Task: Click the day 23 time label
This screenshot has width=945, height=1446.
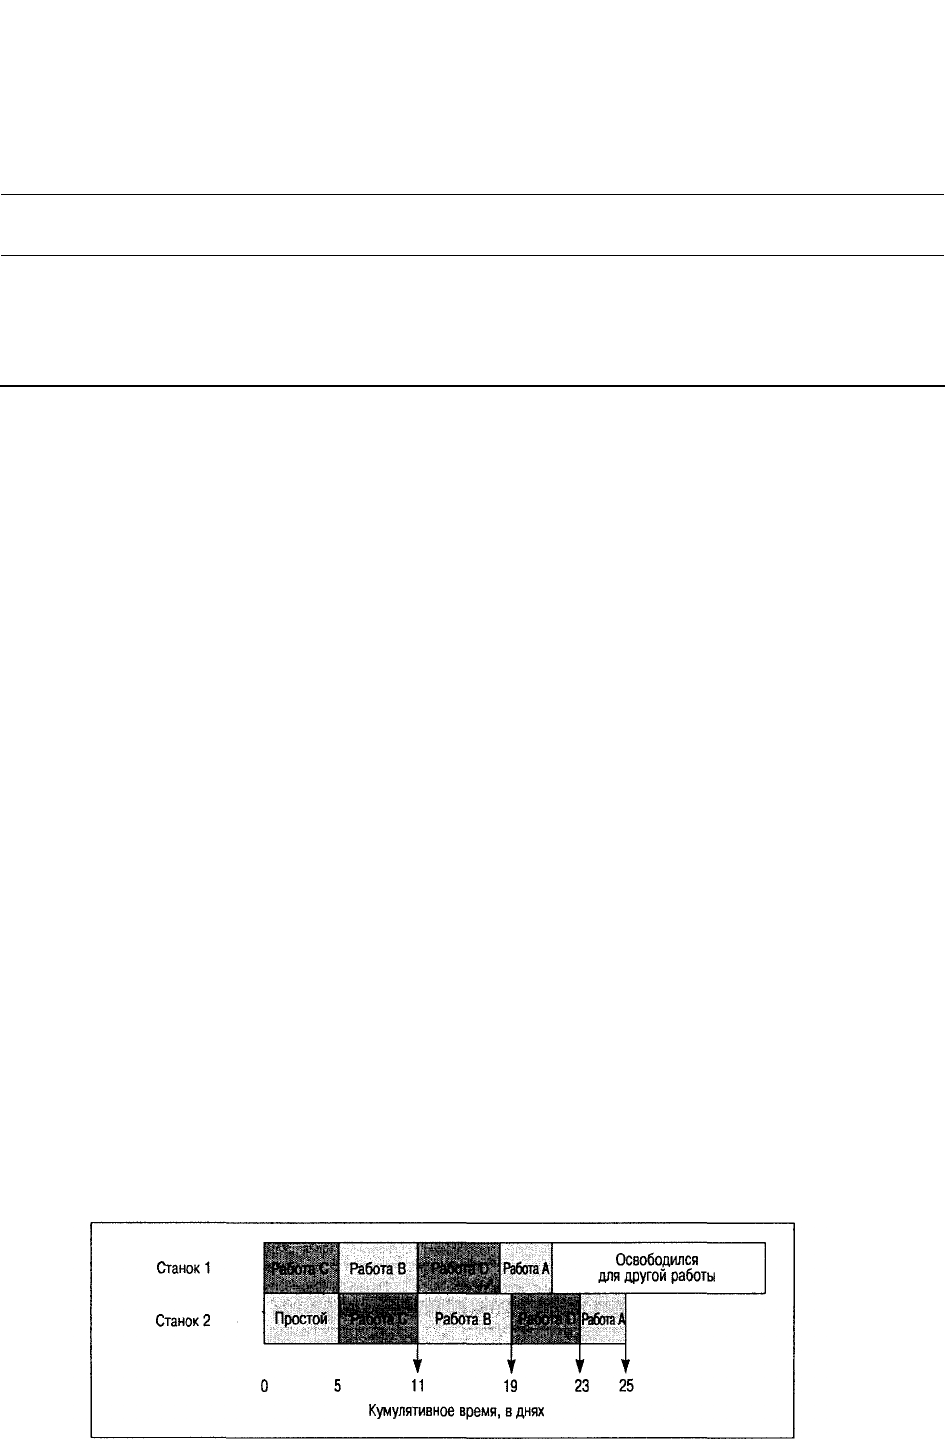Action: [x=581, y=1386]
